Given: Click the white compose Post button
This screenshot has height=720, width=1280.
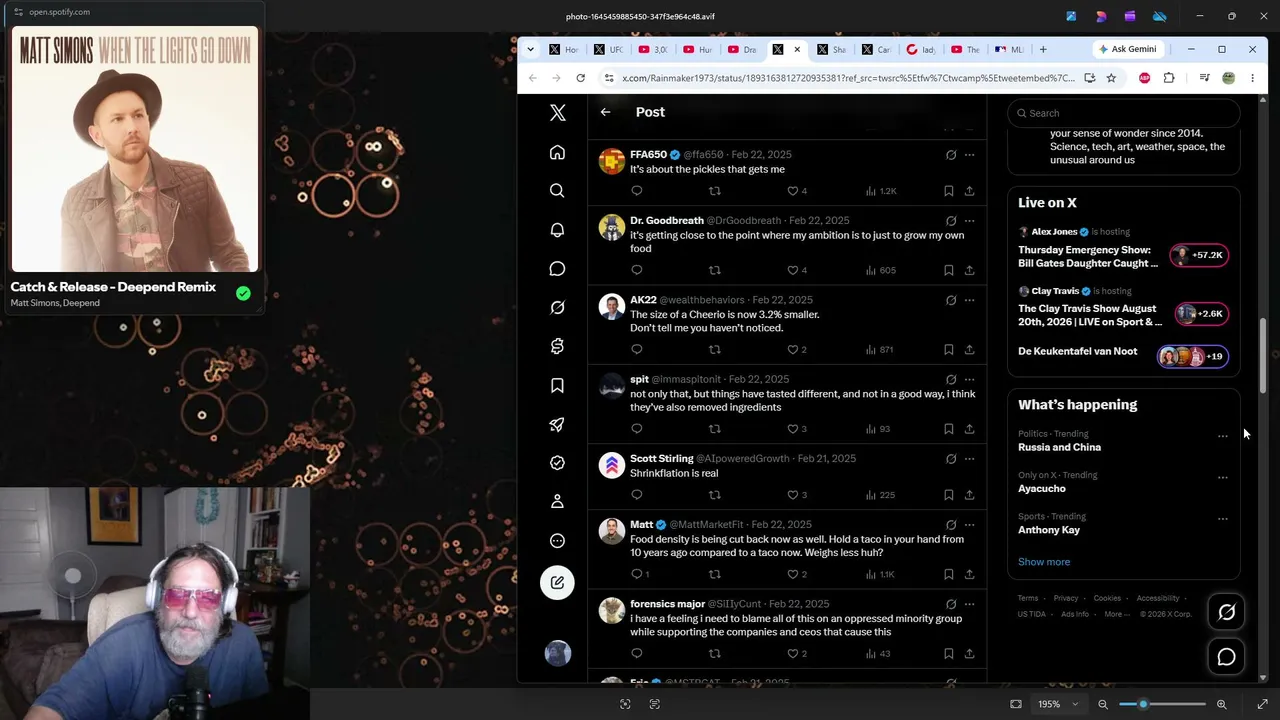Looking at the screenshot, I should pyautogui.click(x=557, y=582).
